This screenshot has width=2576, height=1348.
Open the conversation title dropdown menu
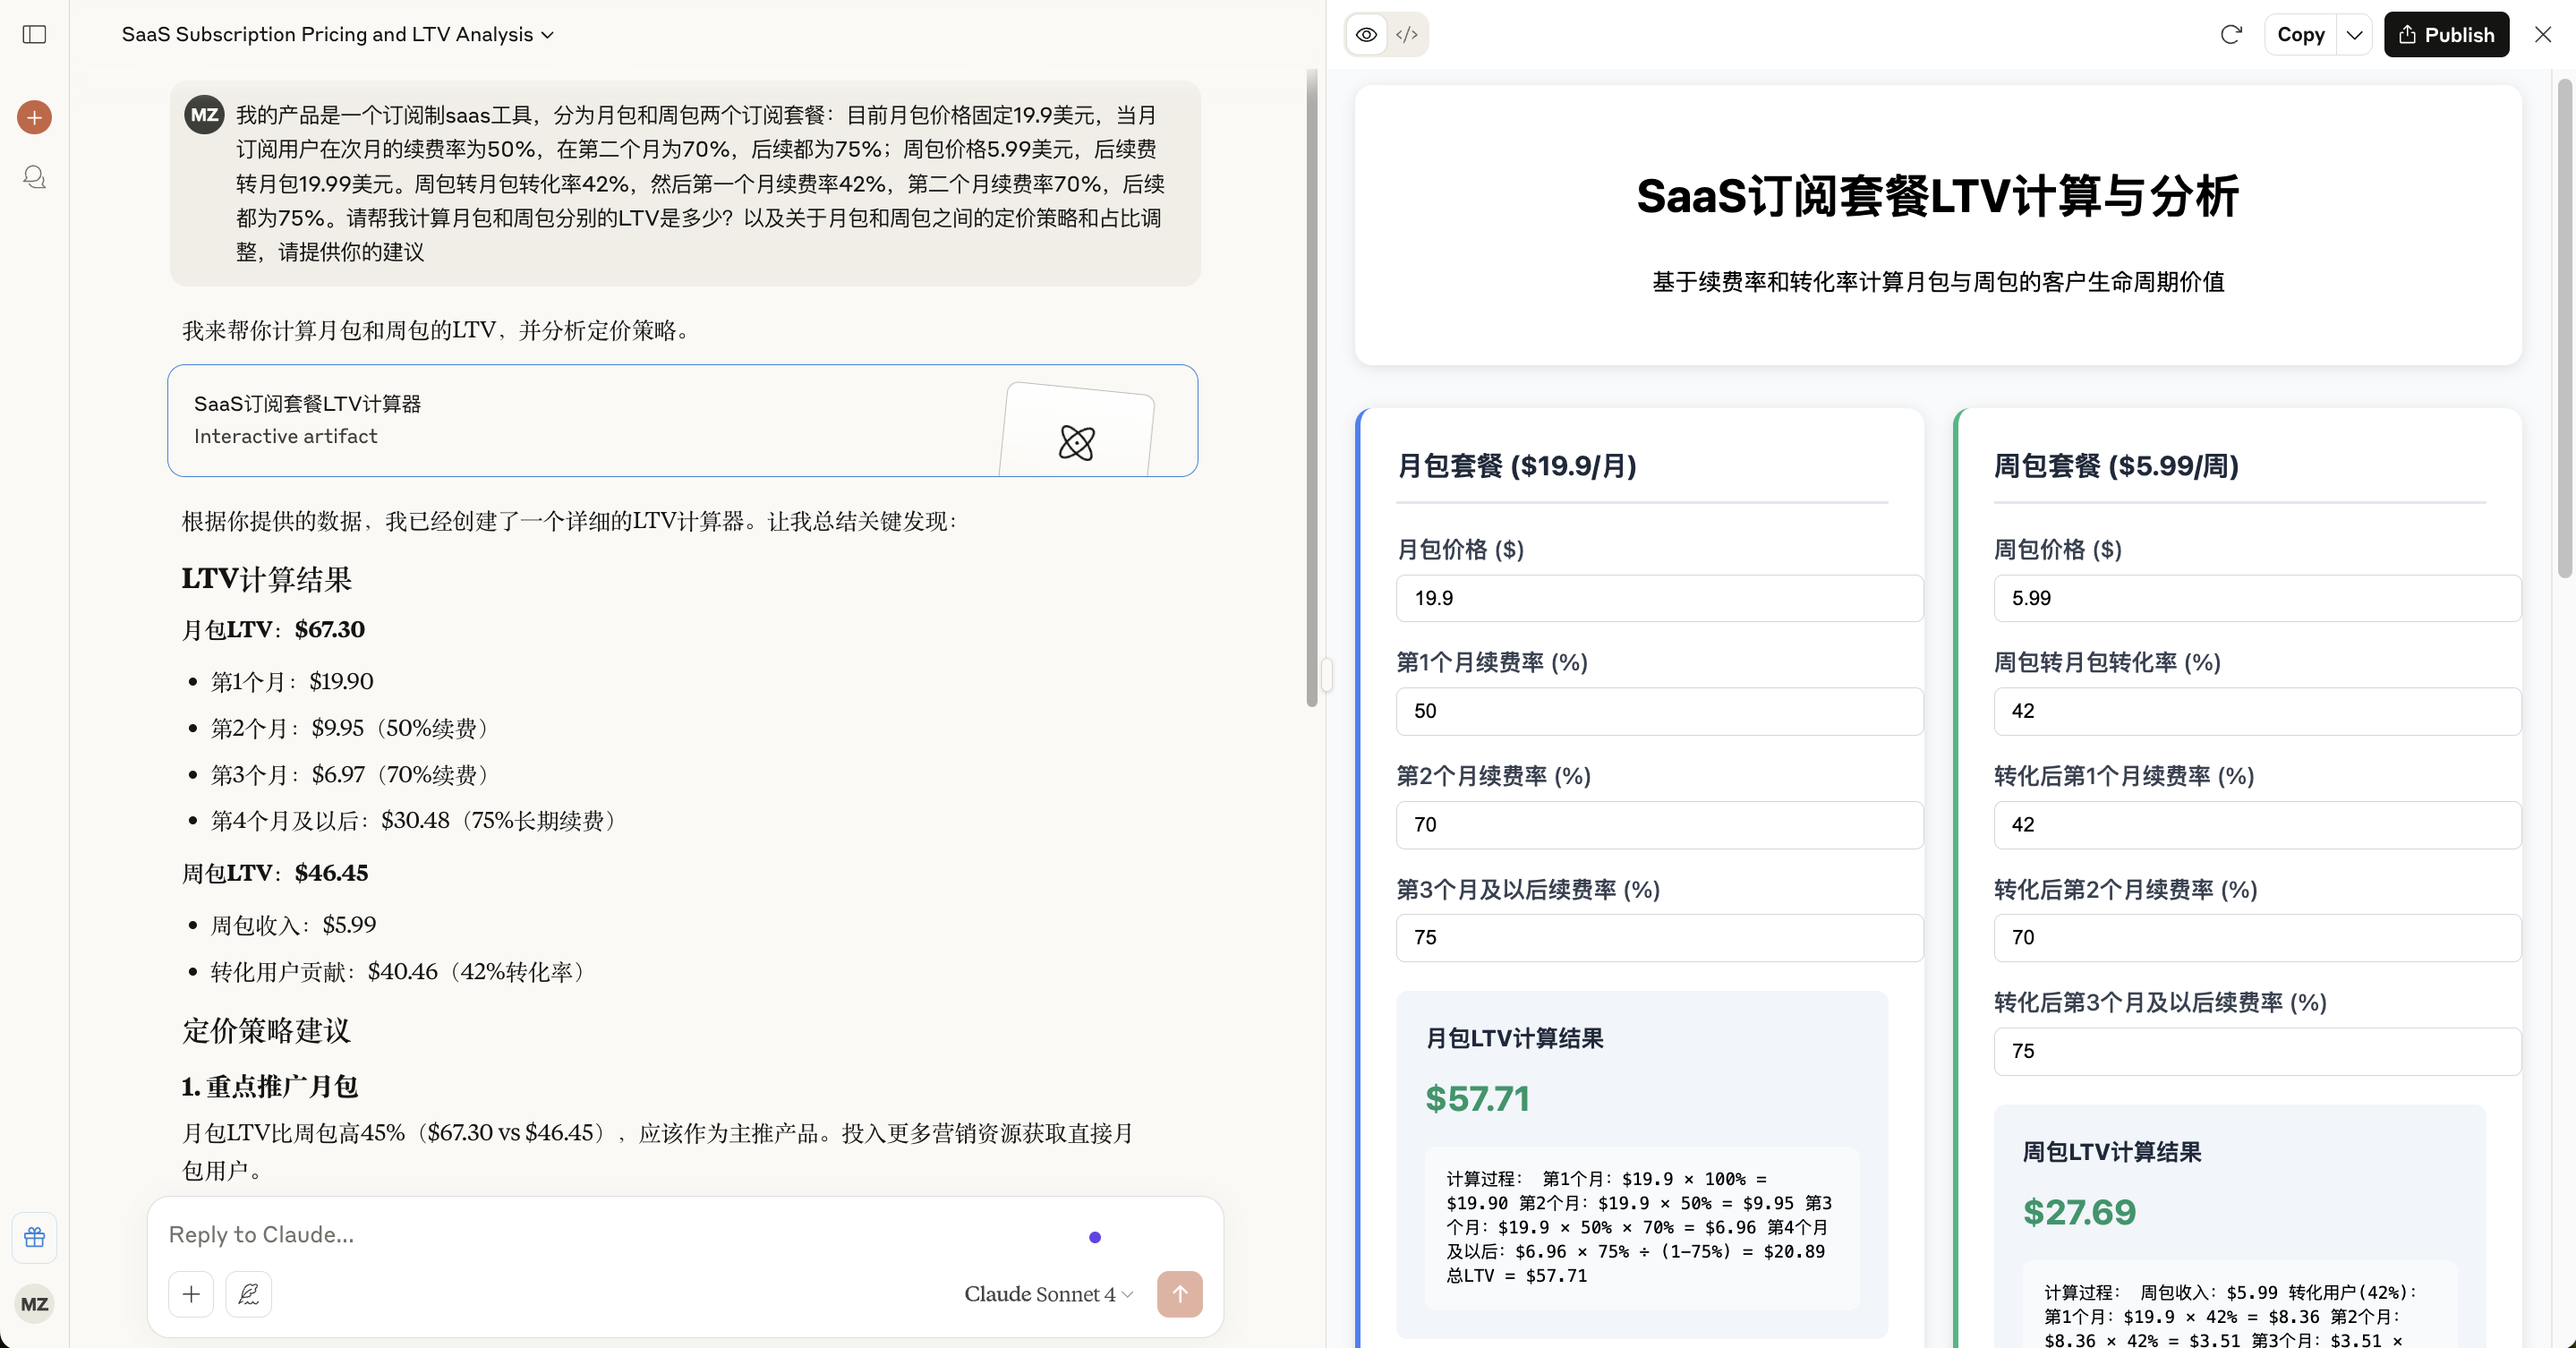point(338,34)
